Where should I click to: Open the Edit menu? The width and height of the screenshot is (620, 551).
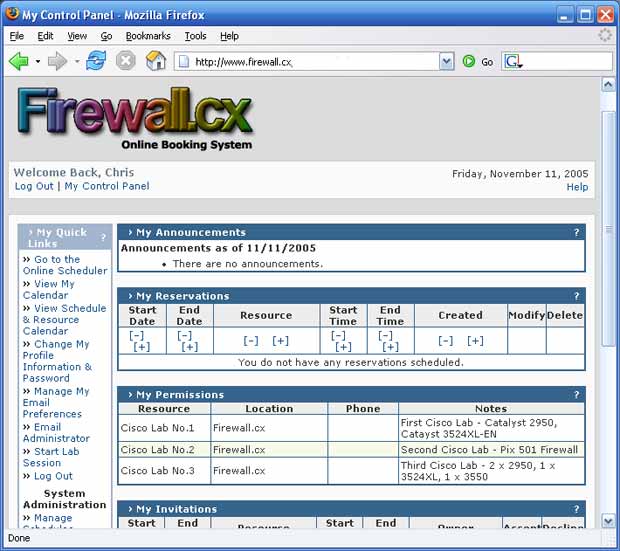(45, 36)
